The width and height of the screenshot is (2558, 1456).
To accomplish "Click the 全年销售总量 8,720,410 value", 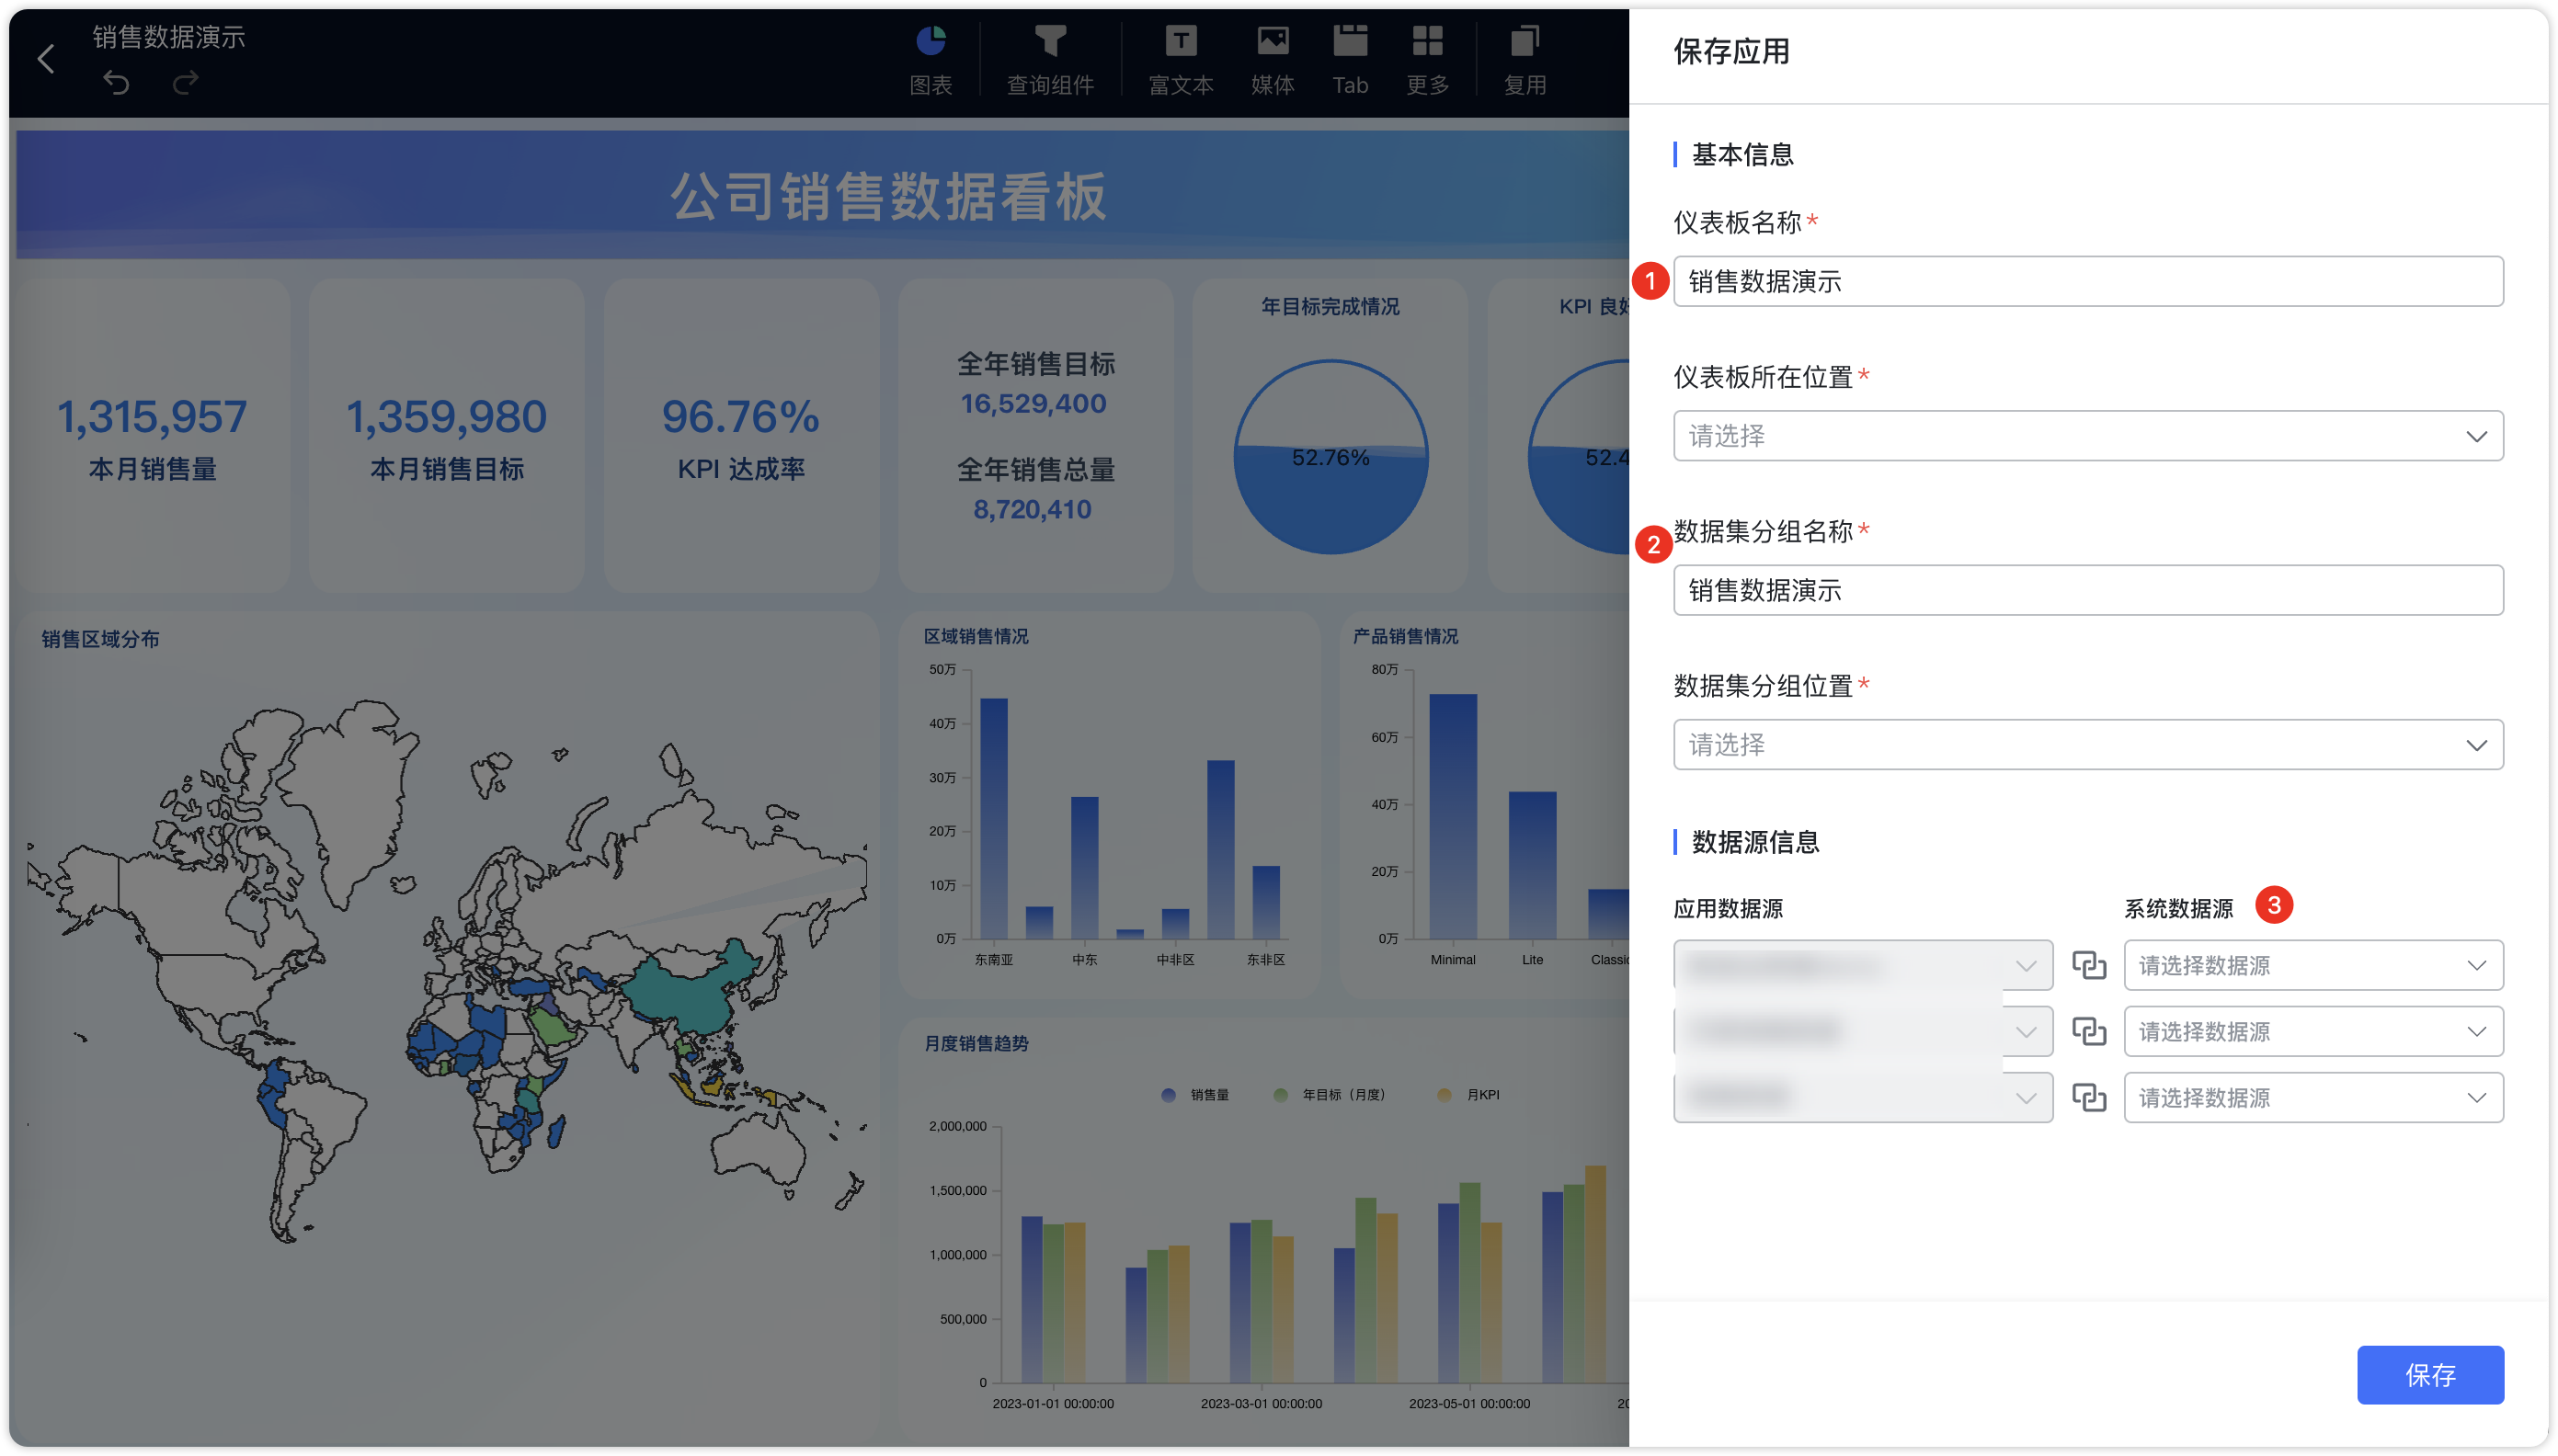I will 1032,510.
